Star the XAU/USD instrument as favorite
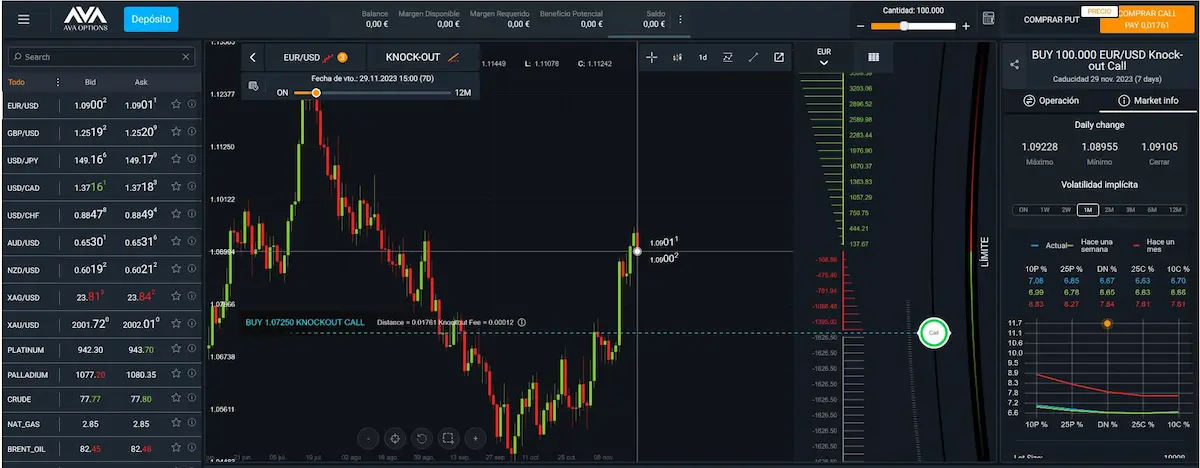 point(176,324)
